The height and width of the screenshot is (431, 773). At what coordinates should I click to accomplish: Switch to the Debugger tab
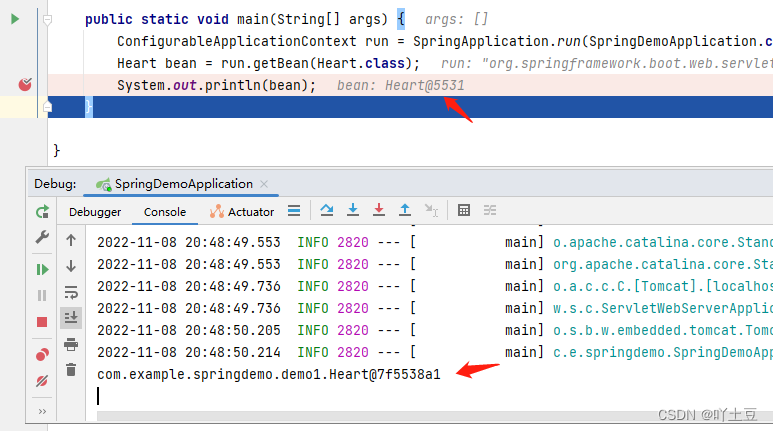coord(95,212)
